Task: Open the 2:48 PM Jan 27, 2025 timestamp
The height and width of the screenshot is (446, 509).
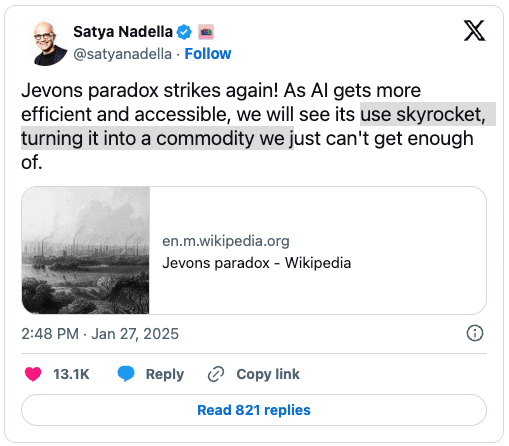Action: pos(100,334)
